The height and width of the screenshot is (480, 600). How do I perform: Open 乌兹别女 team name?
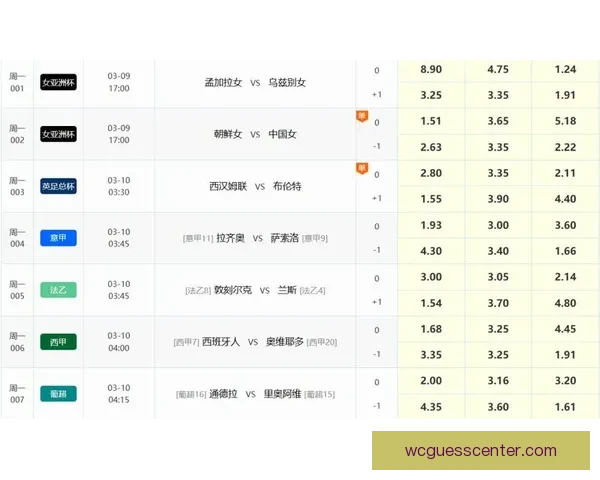pos(287,83)
